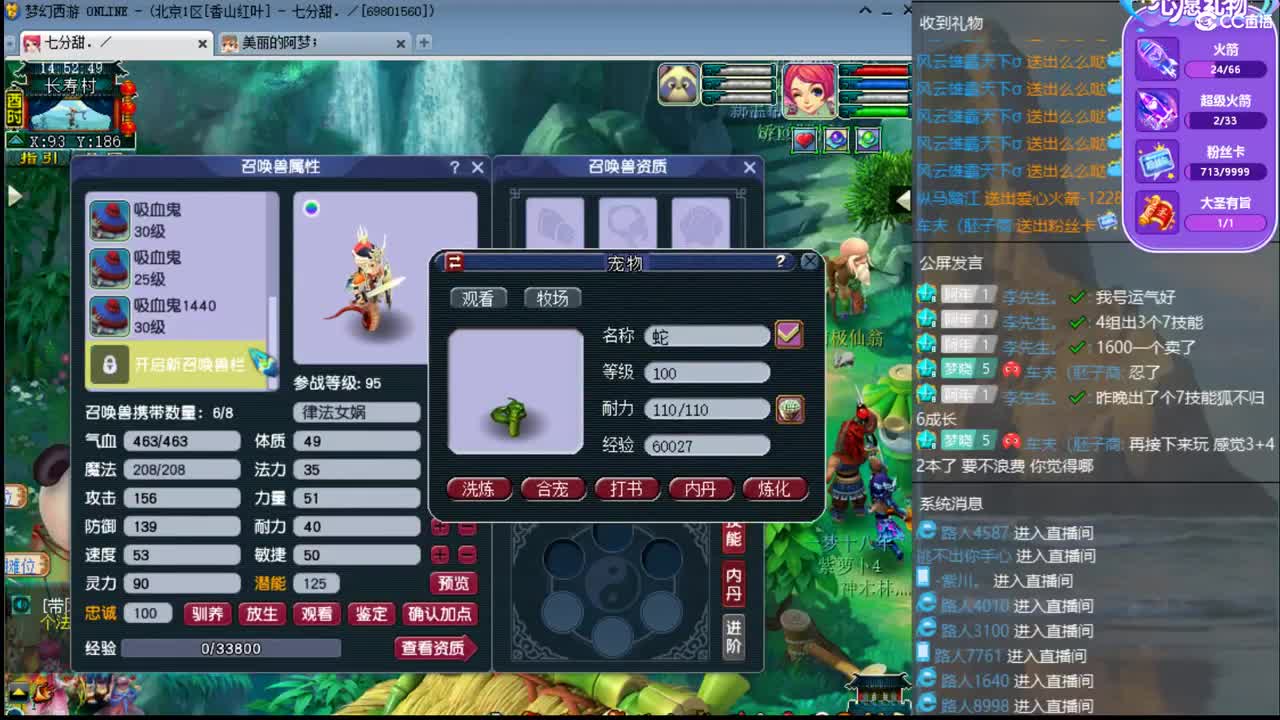Image resolution: width=1280 pixels, height=720 pixels.
Task: Select the green snake pet thumbnail
Action: (x=515, y=391)
